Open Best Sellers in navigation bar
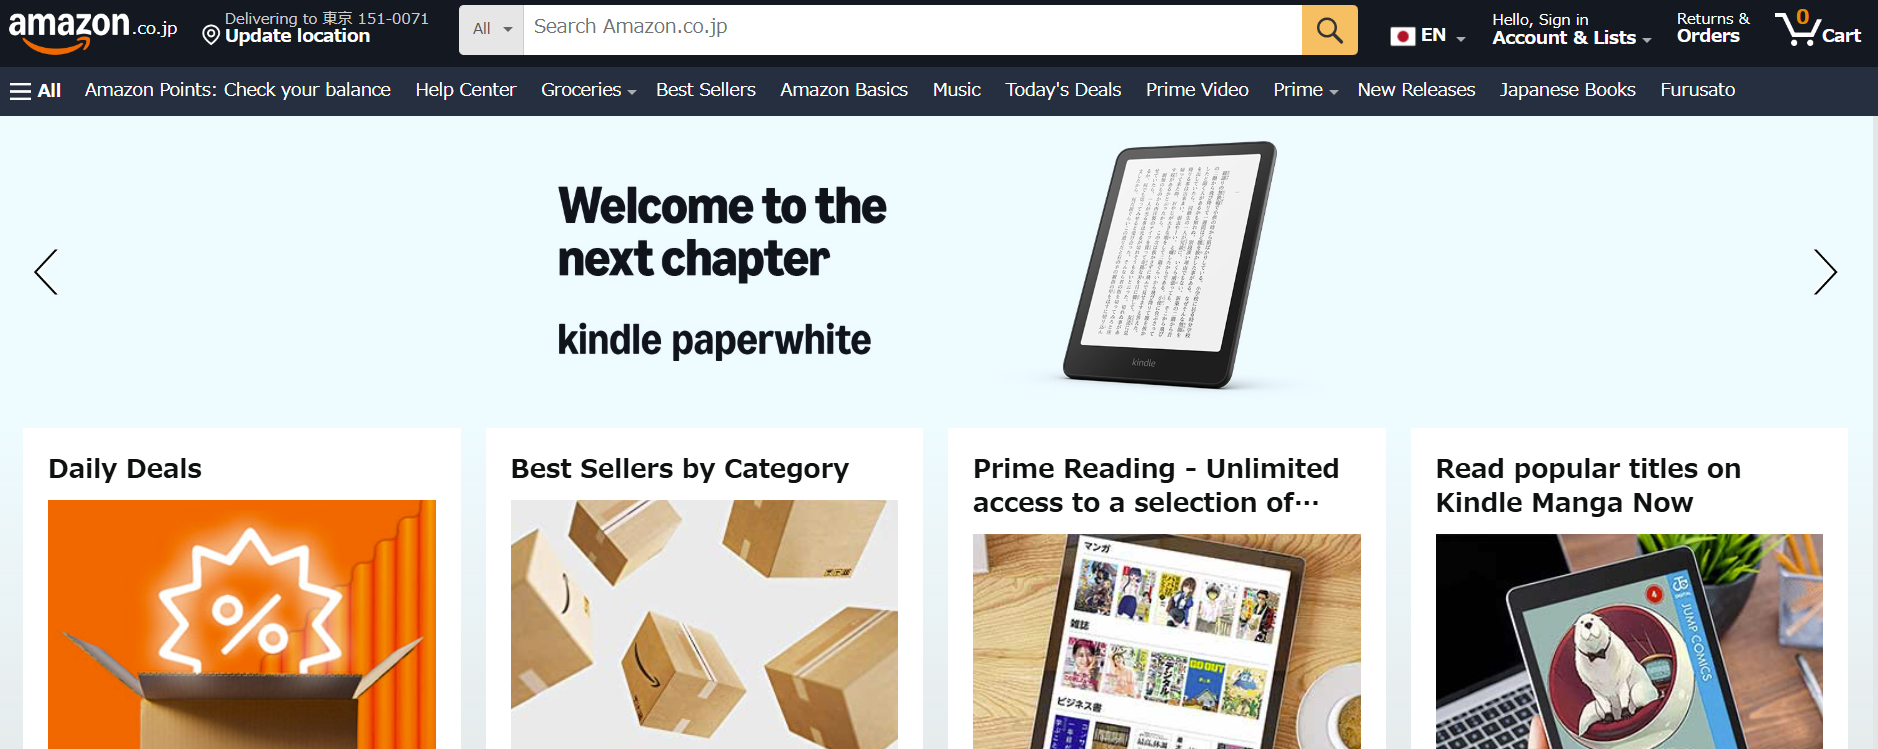Screen dimensions: 1878x749 click(706, 90)
